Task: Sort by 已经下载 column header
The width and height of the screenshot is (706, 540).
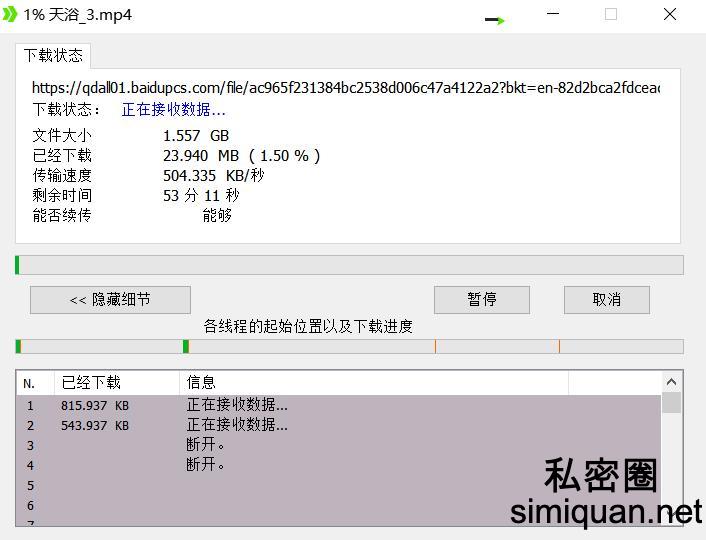Action: [115, 382]
